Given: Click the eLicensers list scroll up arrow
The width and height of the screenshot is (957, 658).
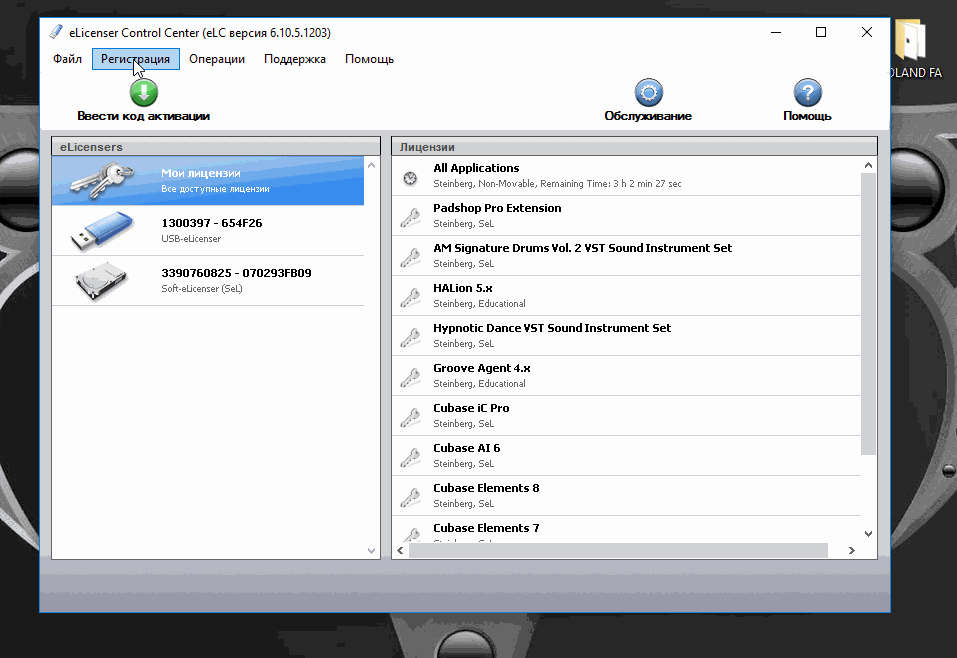Looking at the screenshot, I should click(371, 165).
